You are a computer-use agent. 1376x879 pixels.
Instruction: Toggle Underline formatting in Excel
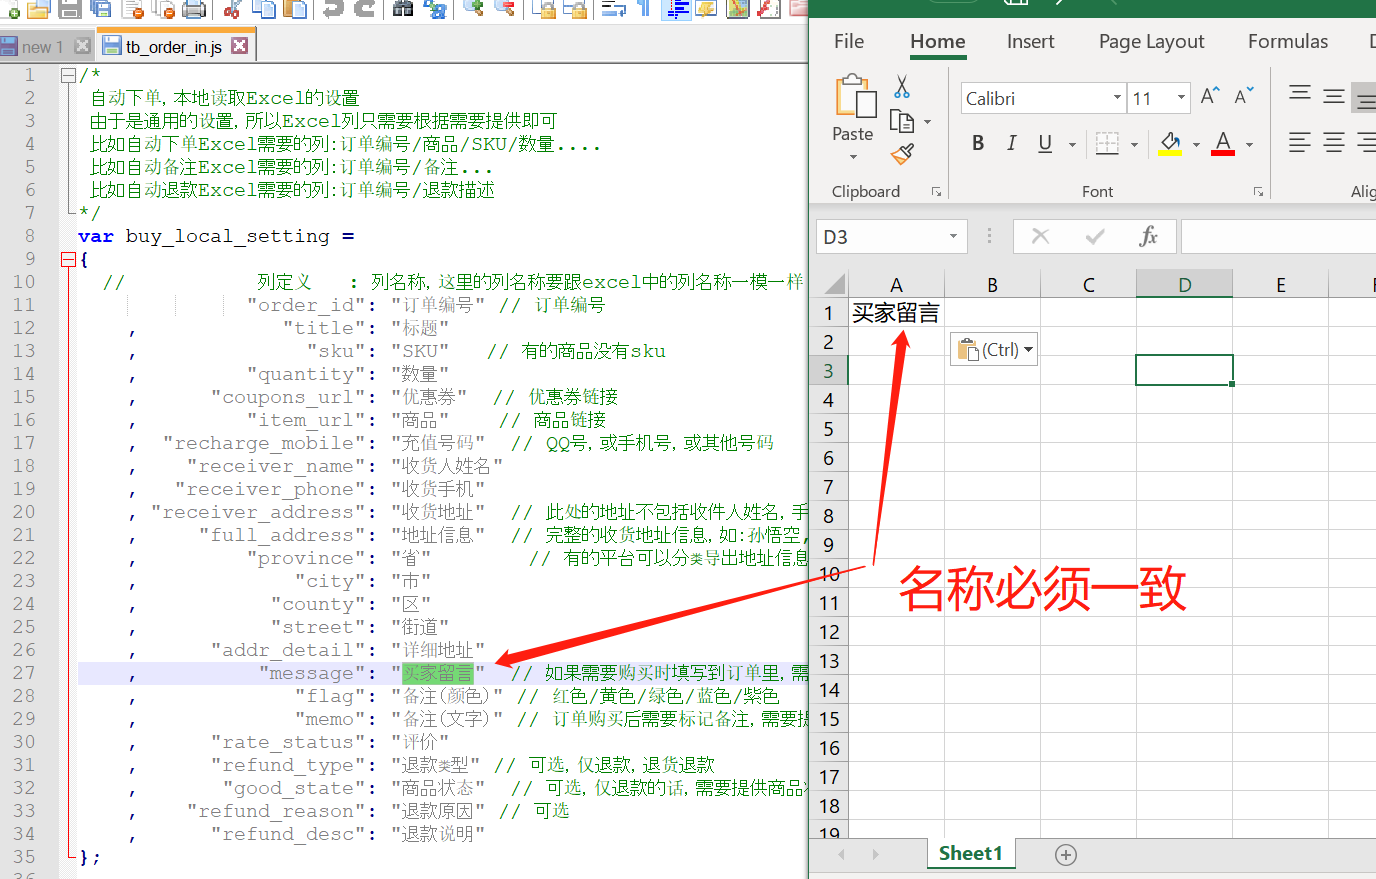tap(1045, 143)
